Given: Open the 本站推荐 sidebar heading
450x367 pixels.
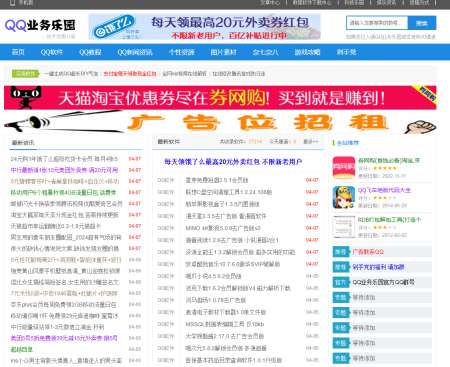Looking at the screenshot, I should point(348,143).
